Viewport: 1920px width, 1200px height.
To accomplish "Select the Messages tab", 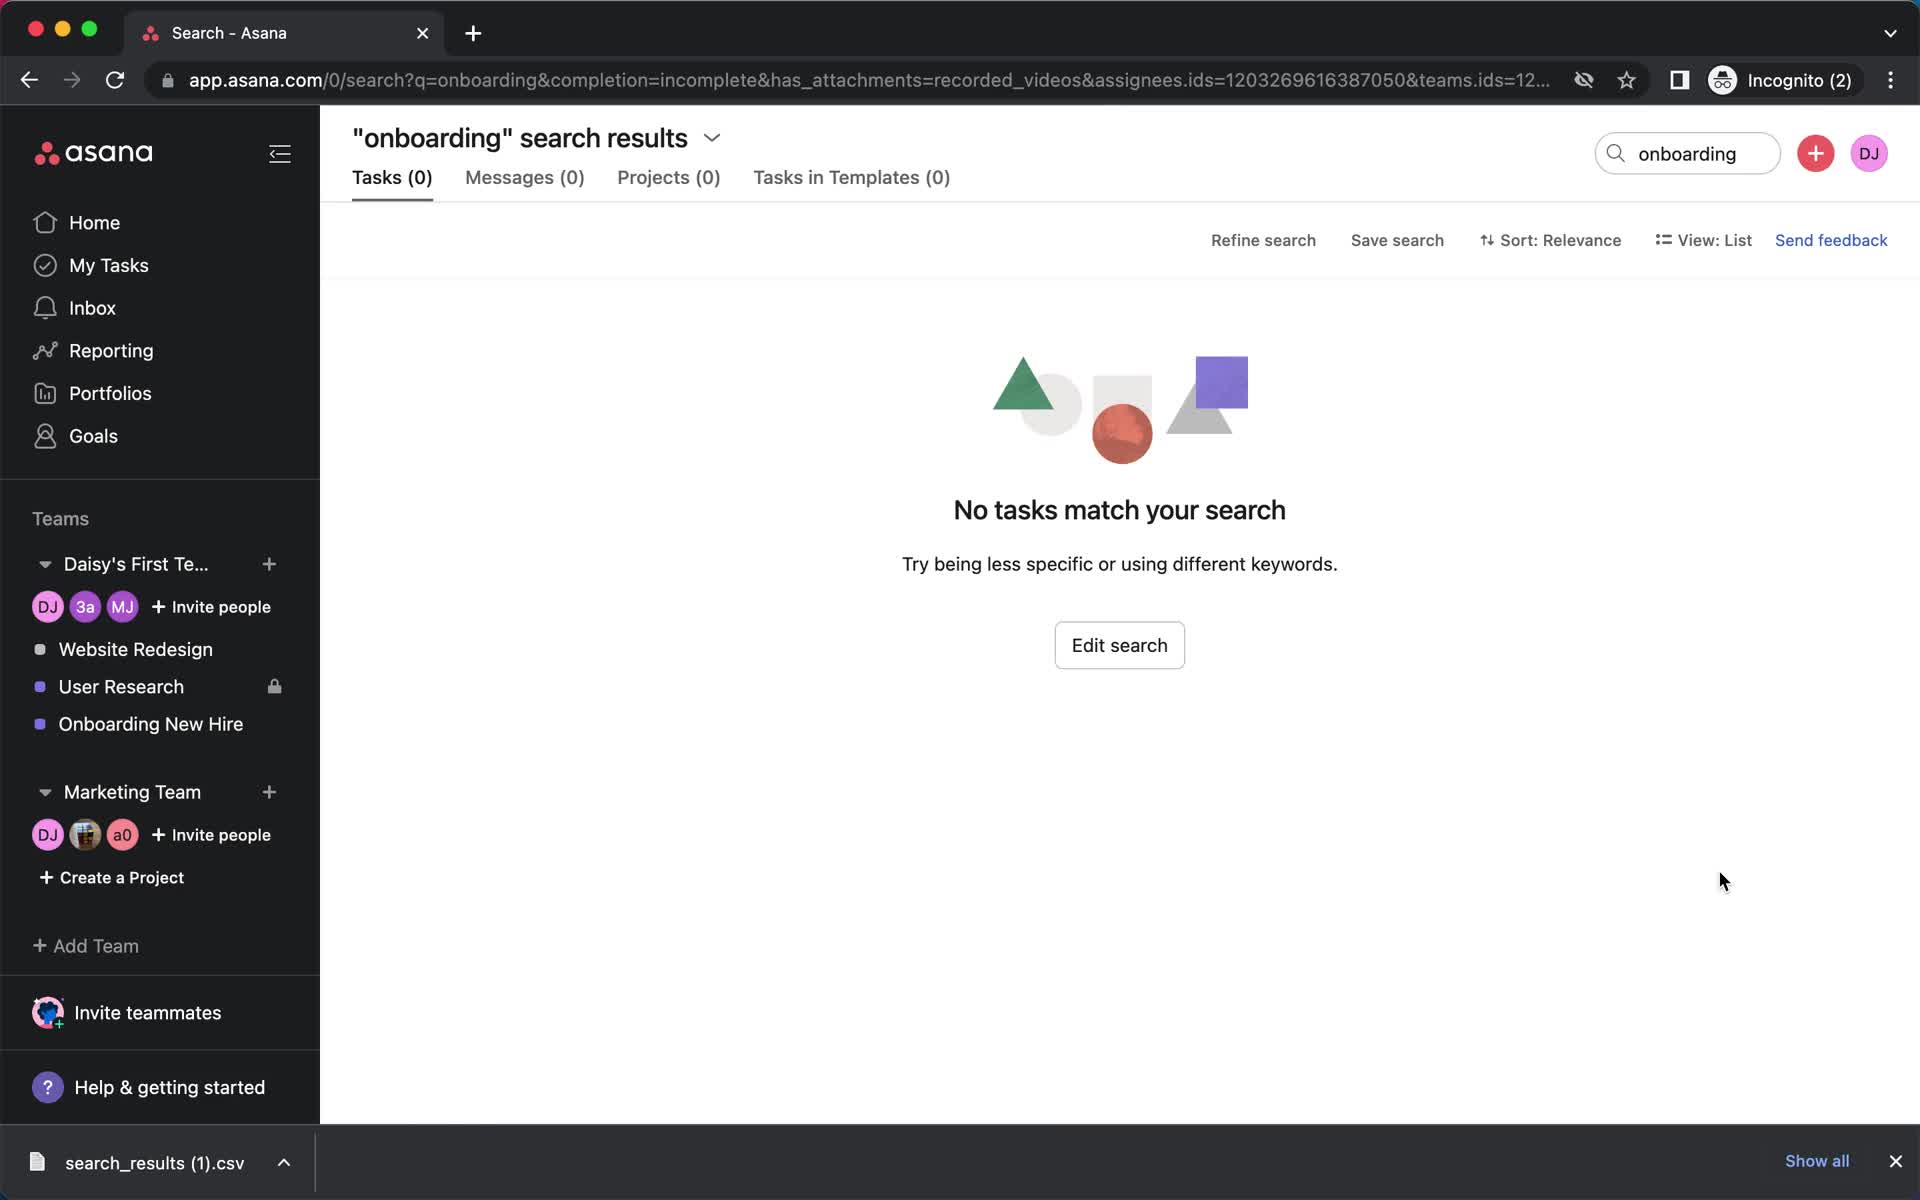I will (524, 177).
